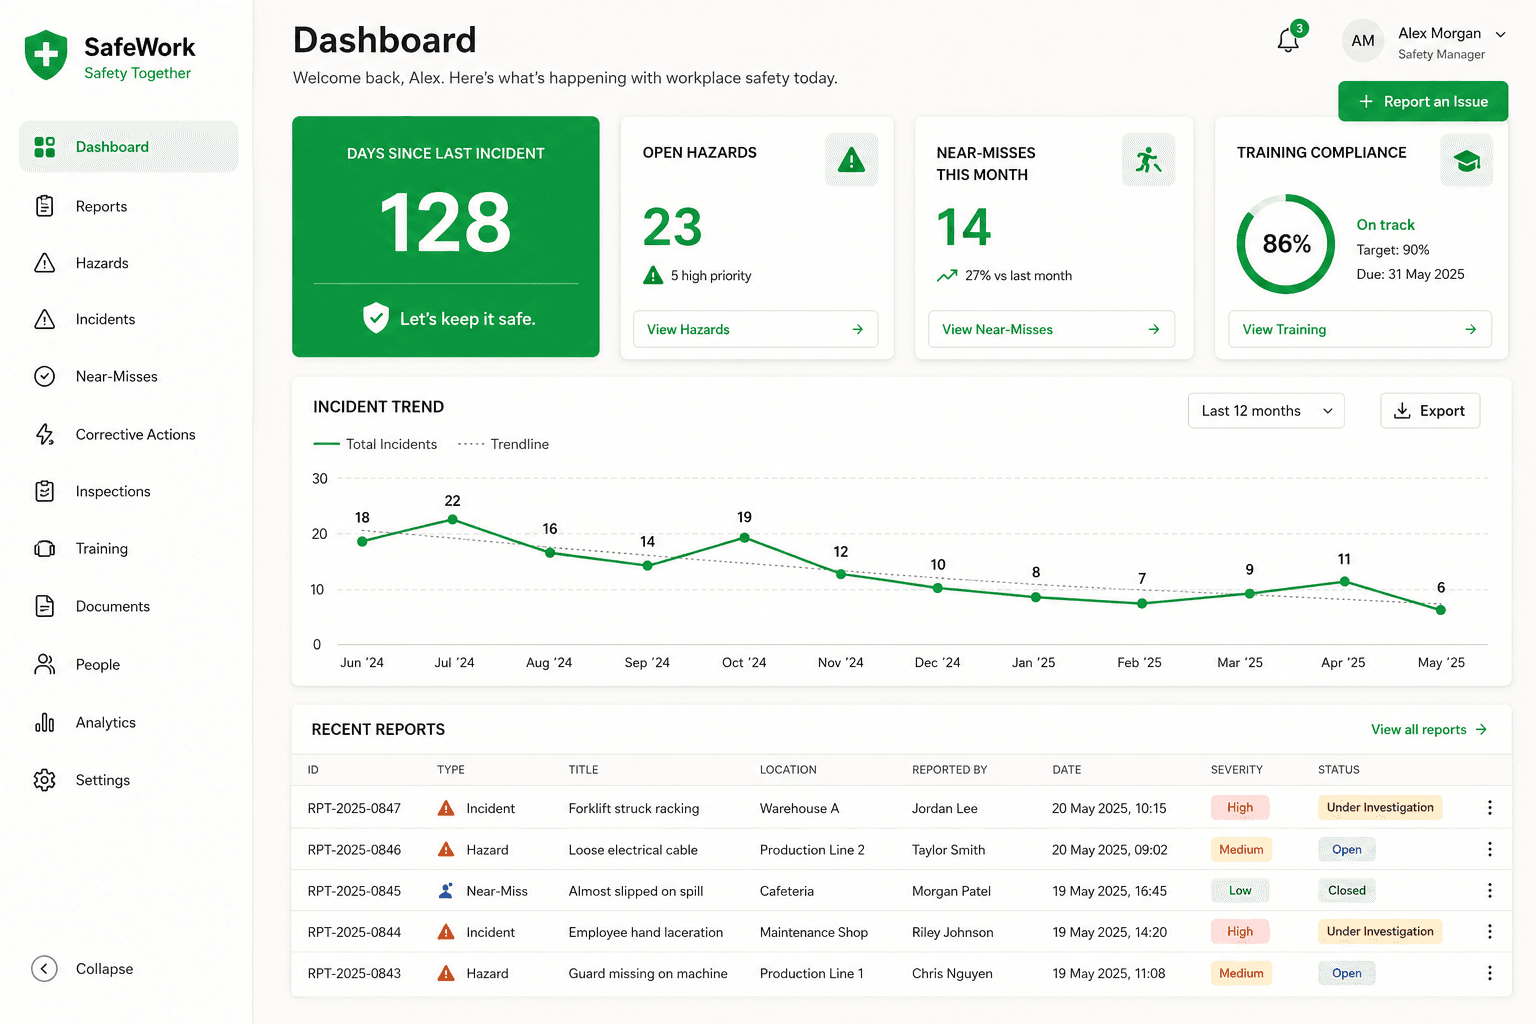
Task: Expand the Last 12 months dropdown
Action: click(1266, 411)
